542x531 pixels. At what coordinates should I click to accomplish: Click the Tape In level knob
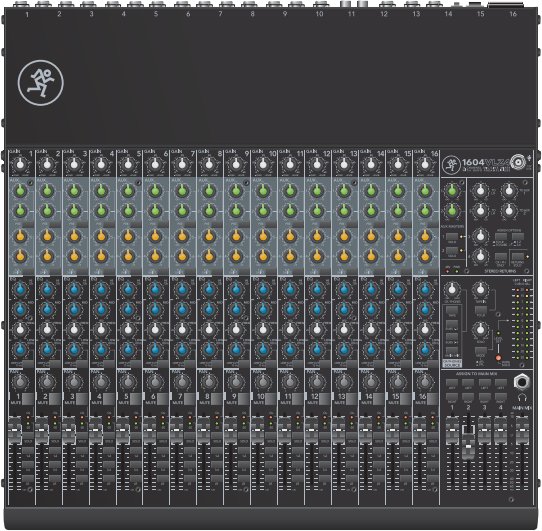tap(480, 289)
